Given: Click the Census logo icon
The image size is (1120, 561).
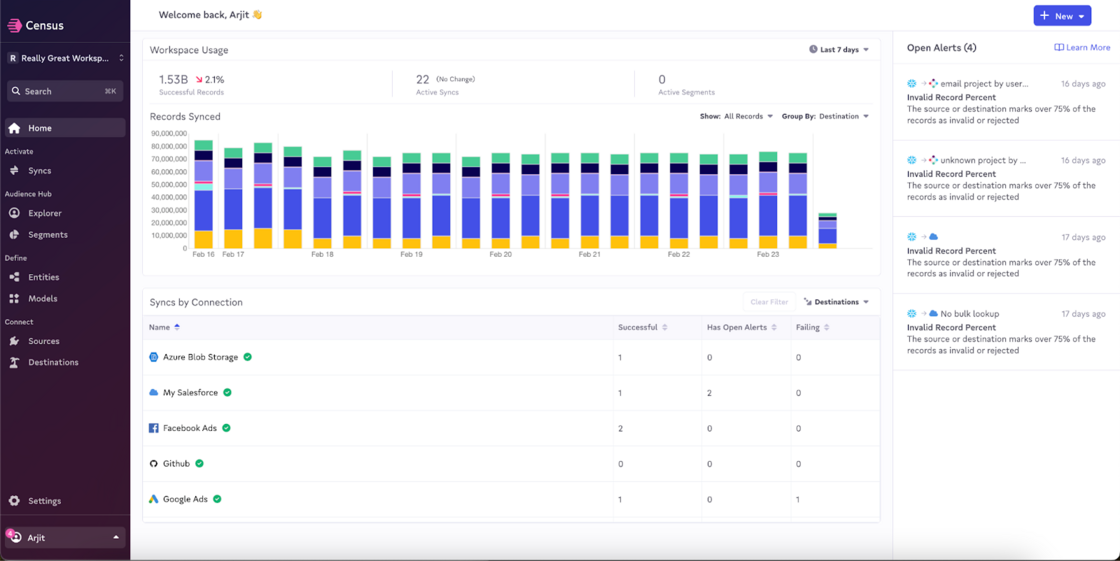Looking at the screenshot, I should [x=14, y=26].
